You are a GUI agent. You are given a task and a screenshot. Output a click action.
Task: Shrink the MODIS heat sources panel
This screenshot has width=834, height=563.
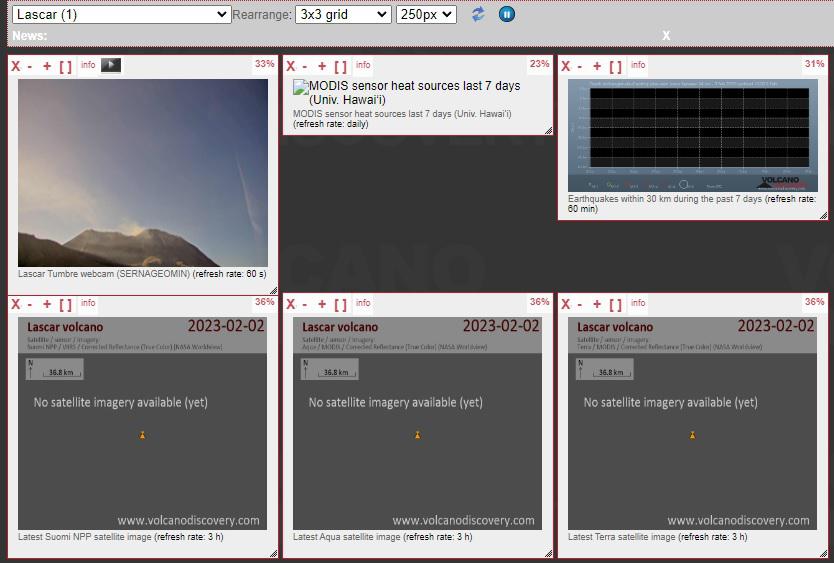(304, 67)
